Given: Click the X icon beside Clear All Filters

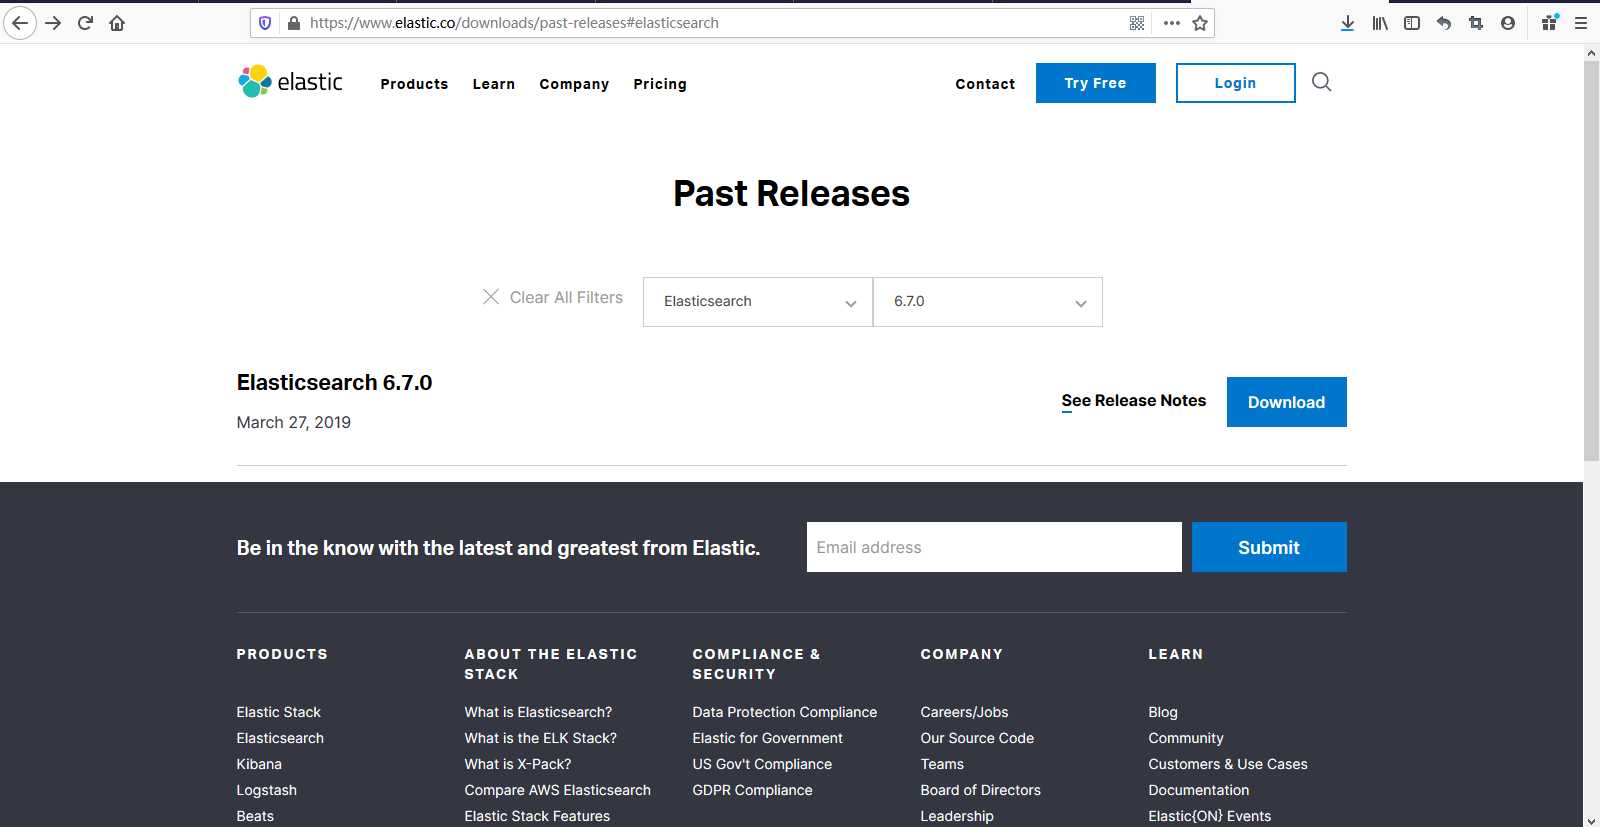Looking at the screenshot, I should coord(491,296).
